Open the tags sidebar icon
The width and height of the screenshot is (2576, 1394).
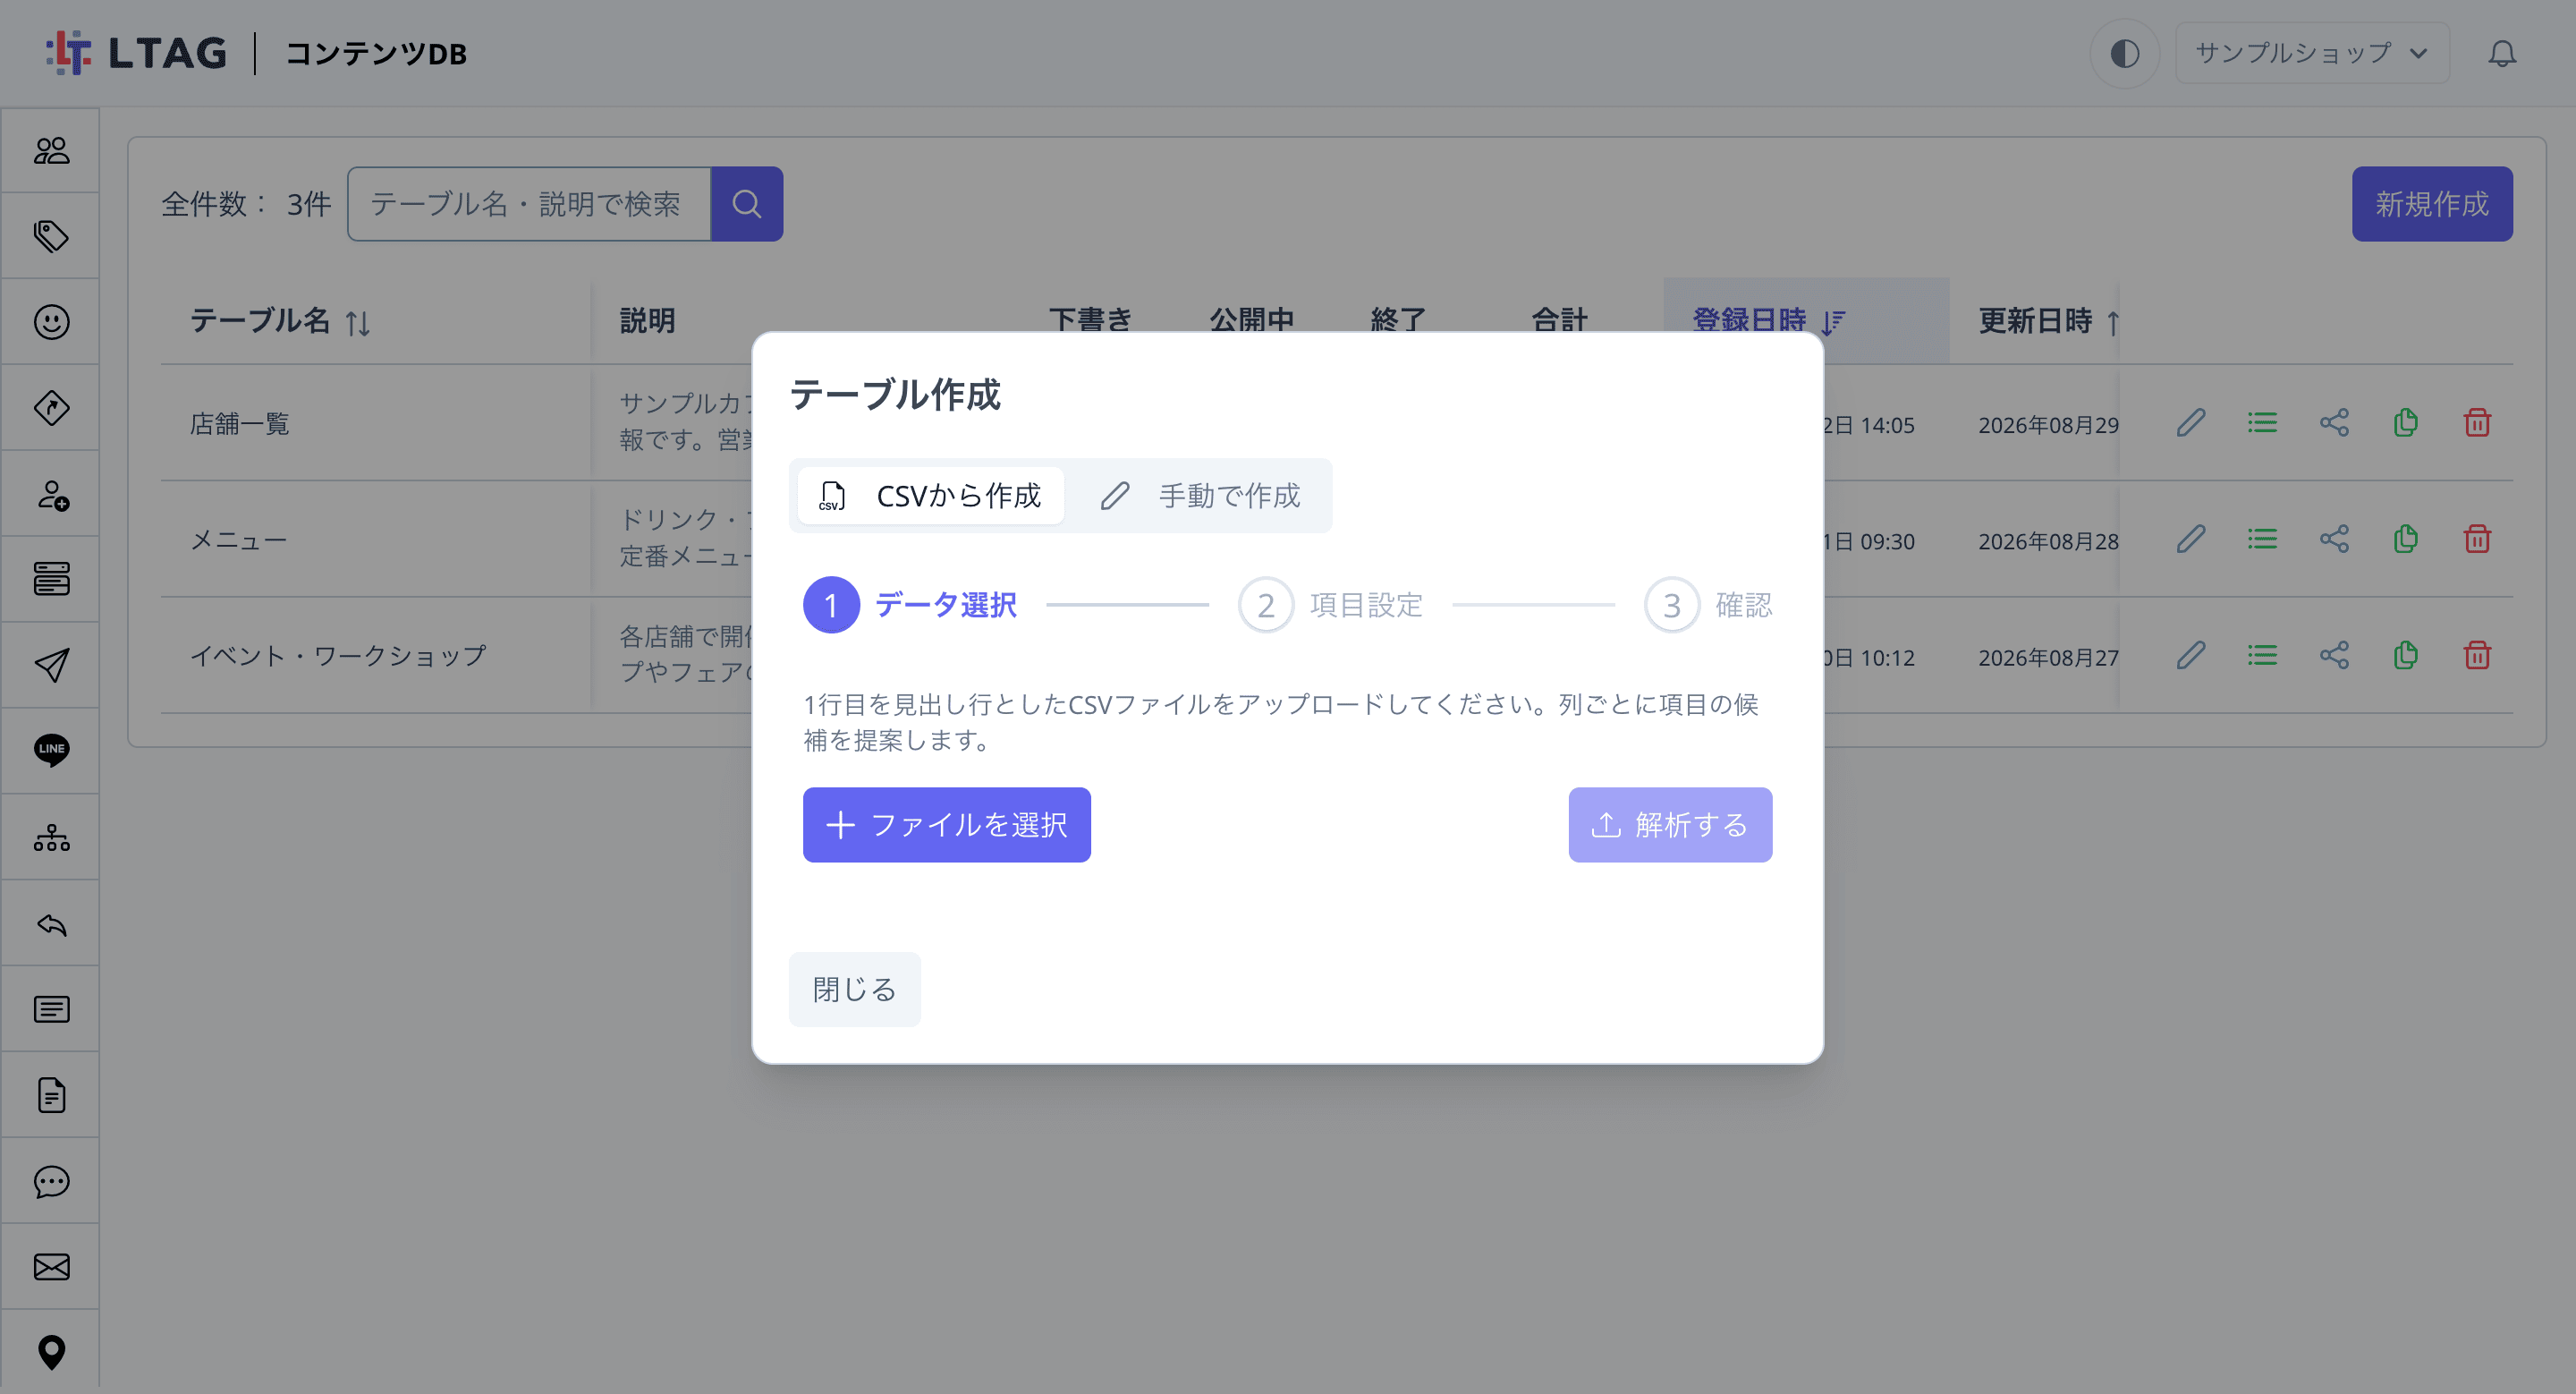click(51, 236)
